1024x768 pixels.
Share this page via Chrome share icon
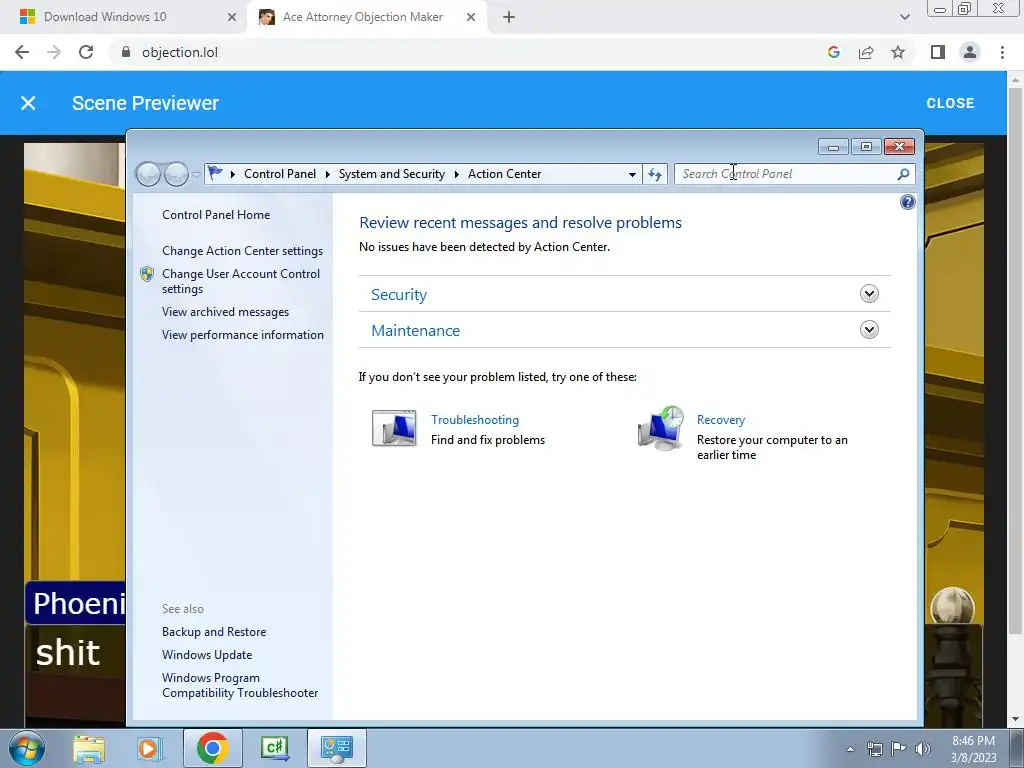pyautogui.click(x=866, y=52)
